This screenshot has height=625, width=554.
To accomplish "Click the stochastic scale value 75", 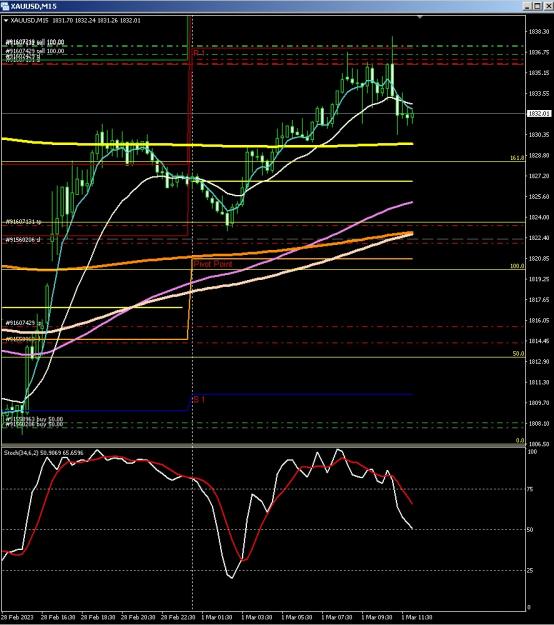I will pos(530,490).
